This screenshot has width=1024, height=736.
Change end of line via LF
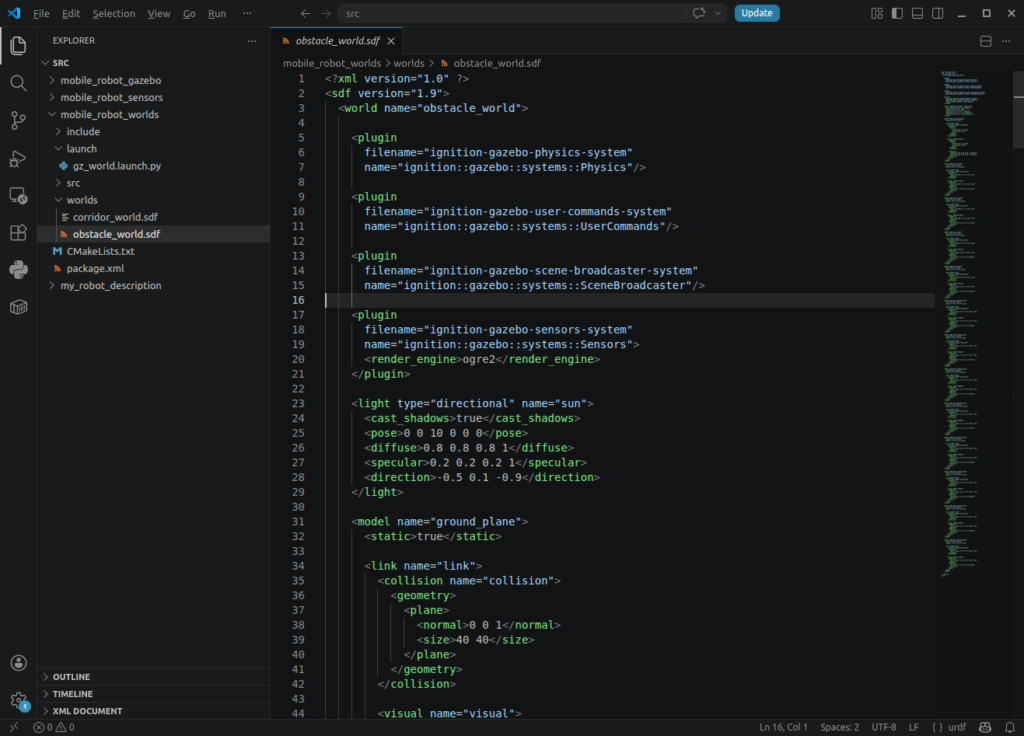pyautogui.click(x=914, y=727)
